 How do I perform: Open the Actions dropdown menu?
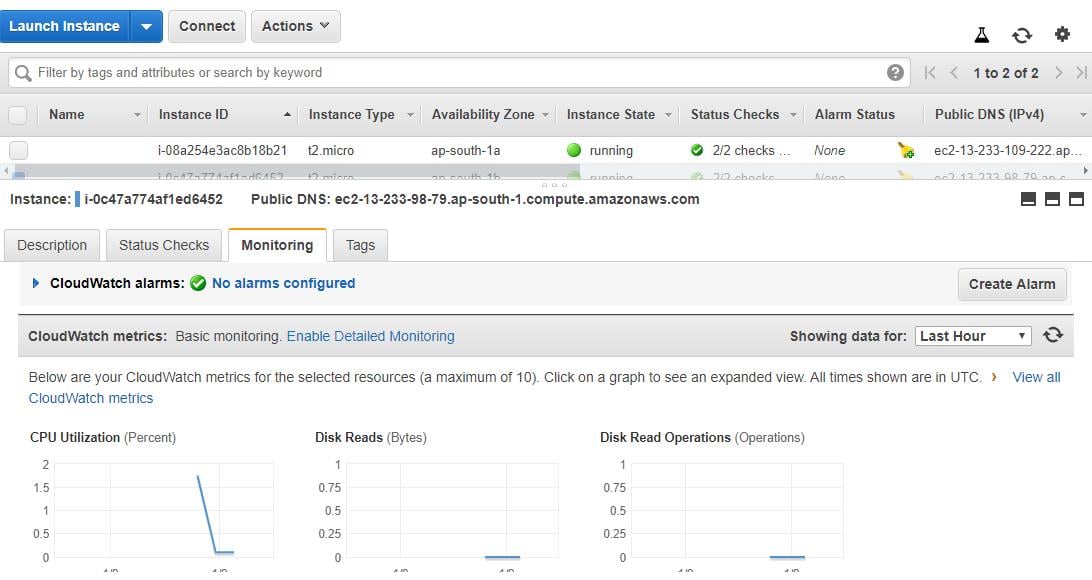295,26
